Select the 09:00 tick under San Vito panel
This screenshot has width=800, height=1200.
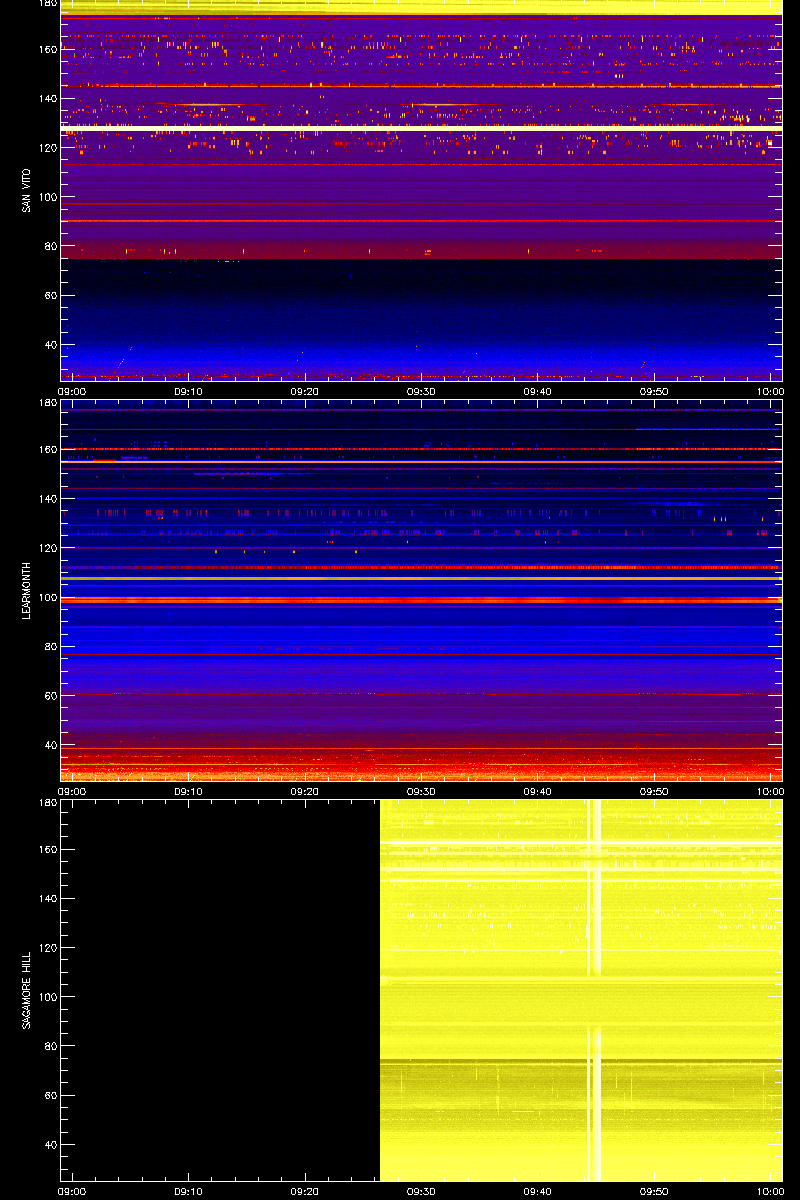[x=72, y=391]
